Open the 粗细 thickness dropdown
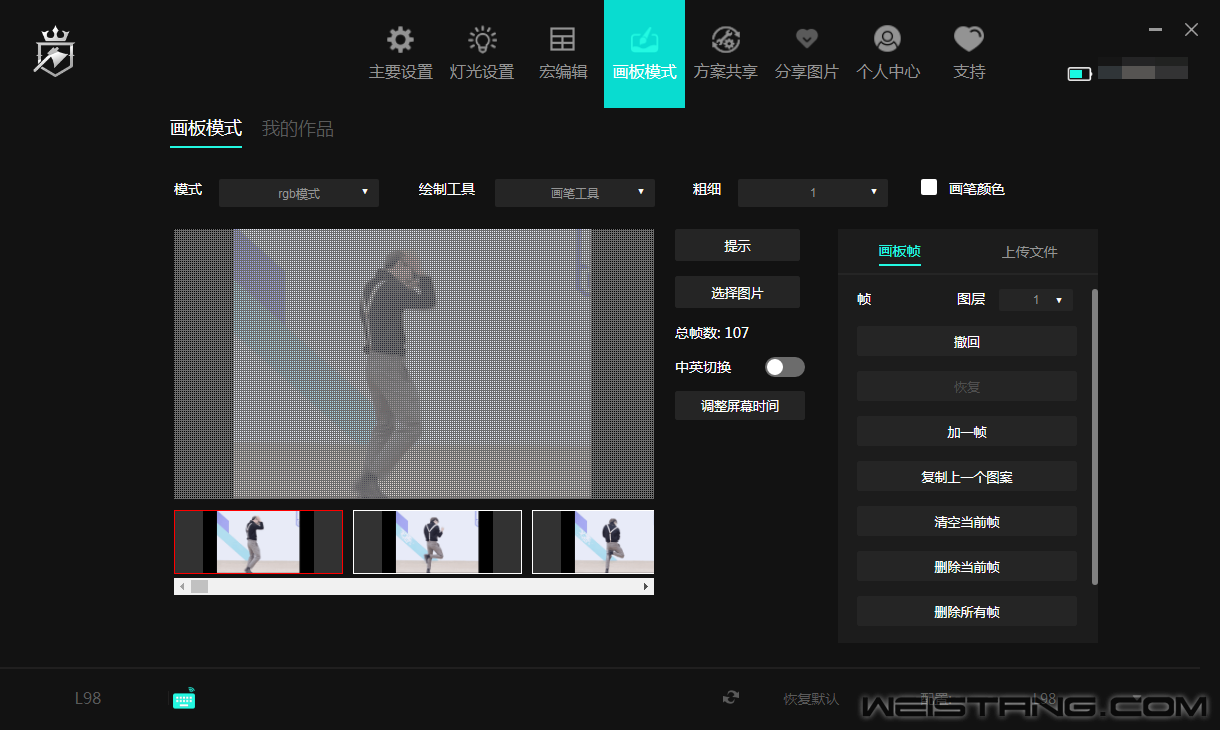 813,193
